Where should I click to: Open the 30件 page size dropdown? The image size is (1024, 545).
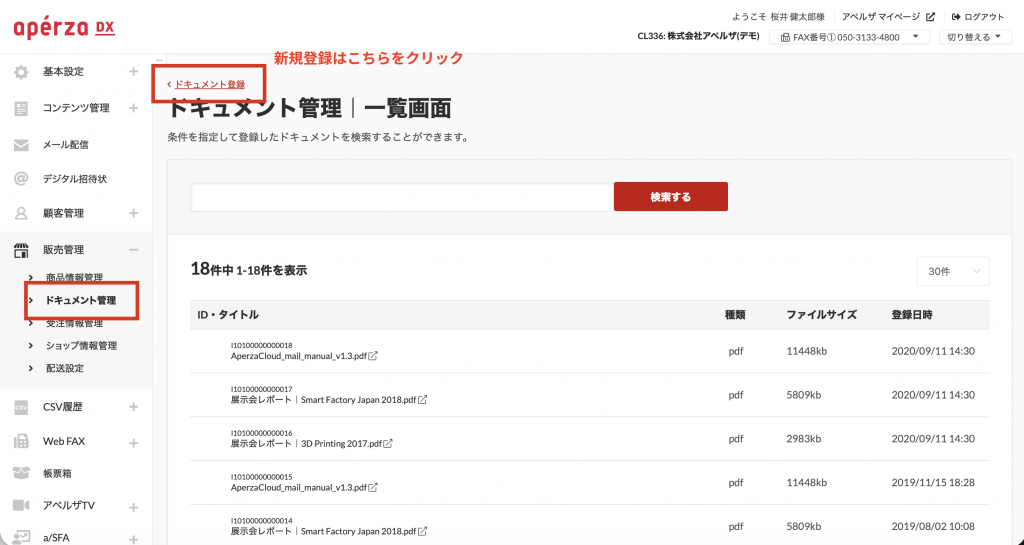[952, 271]
